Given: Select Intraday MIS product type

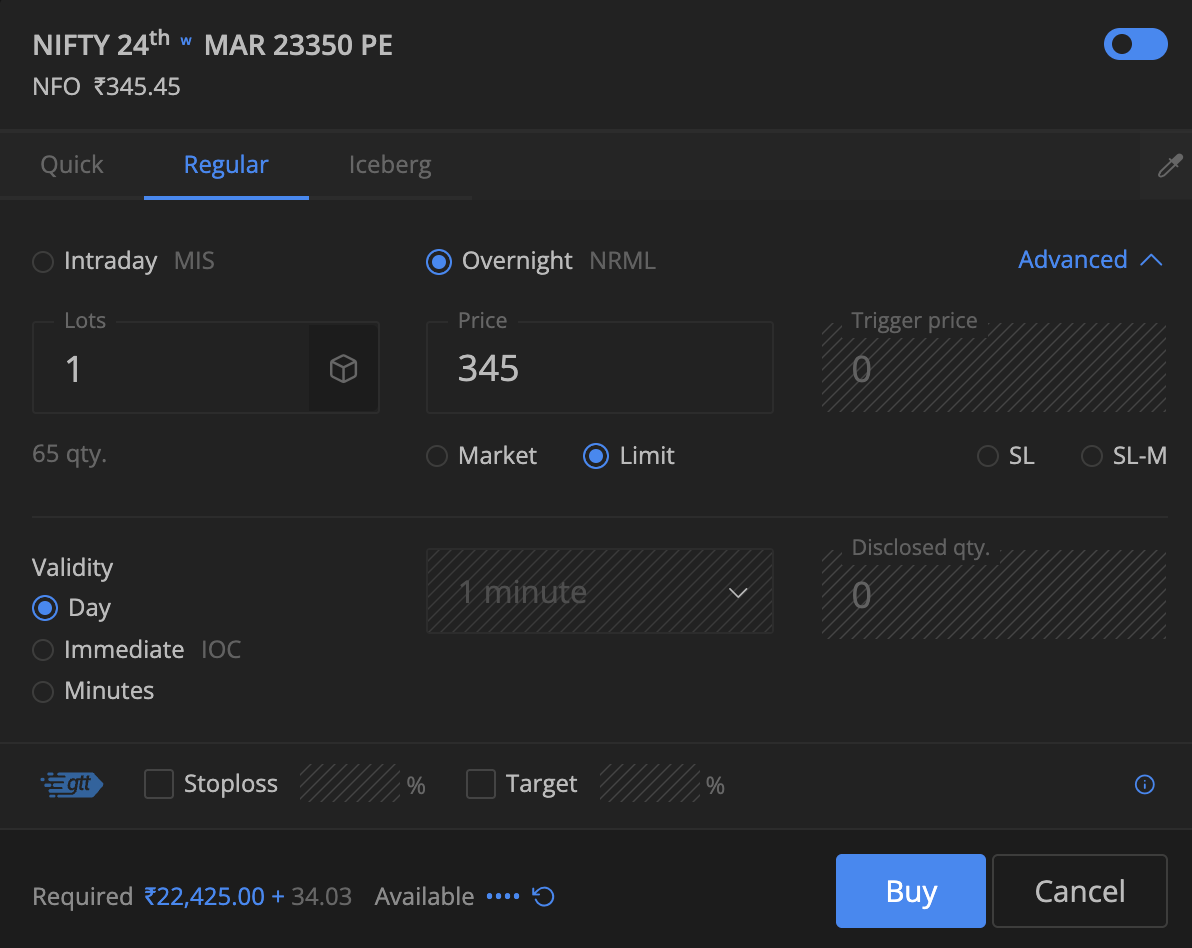Looking at the screenshot, I should pyautogui.click(x=43, y=262).
